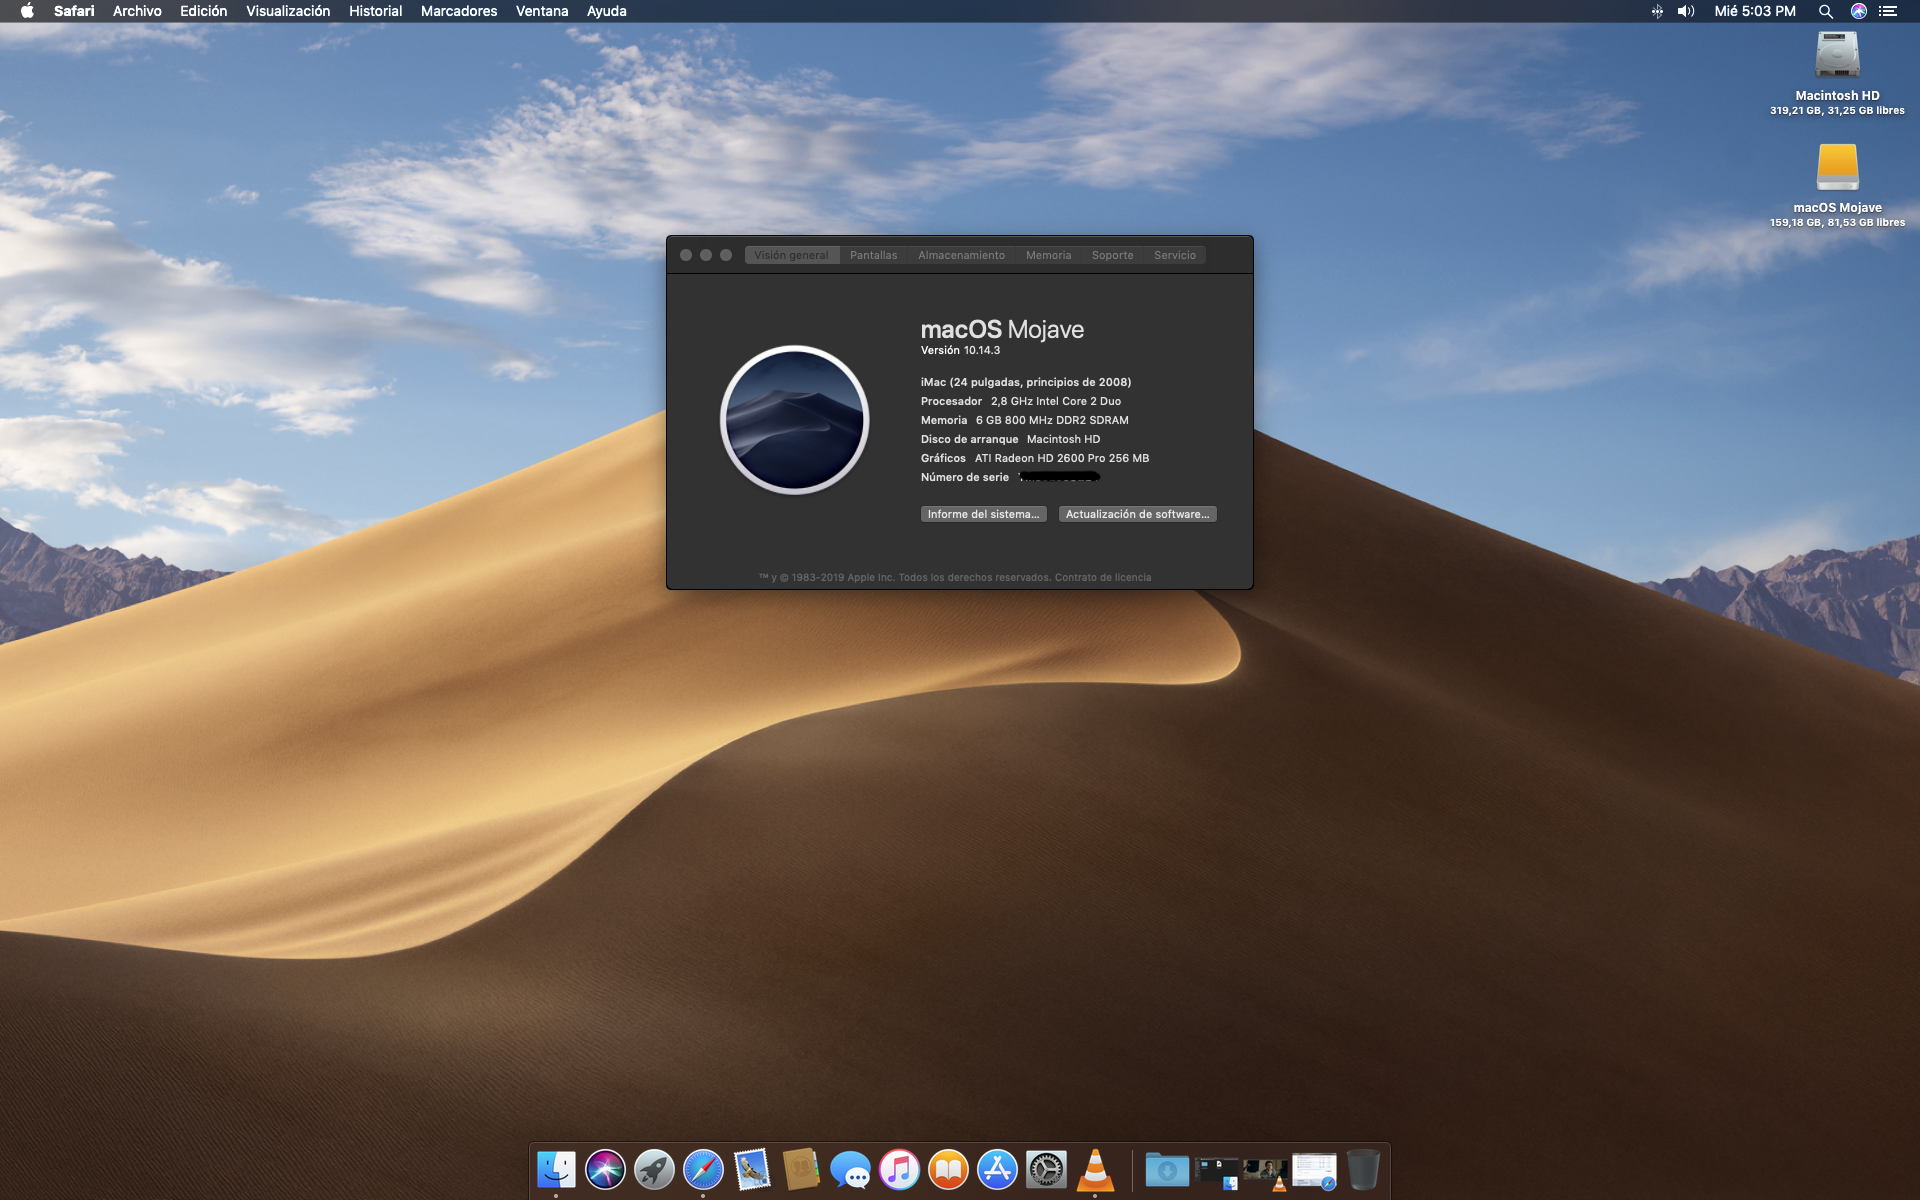Open the Books app in Dock
Screen dimensions: 1920x1200
[948, 1169]
